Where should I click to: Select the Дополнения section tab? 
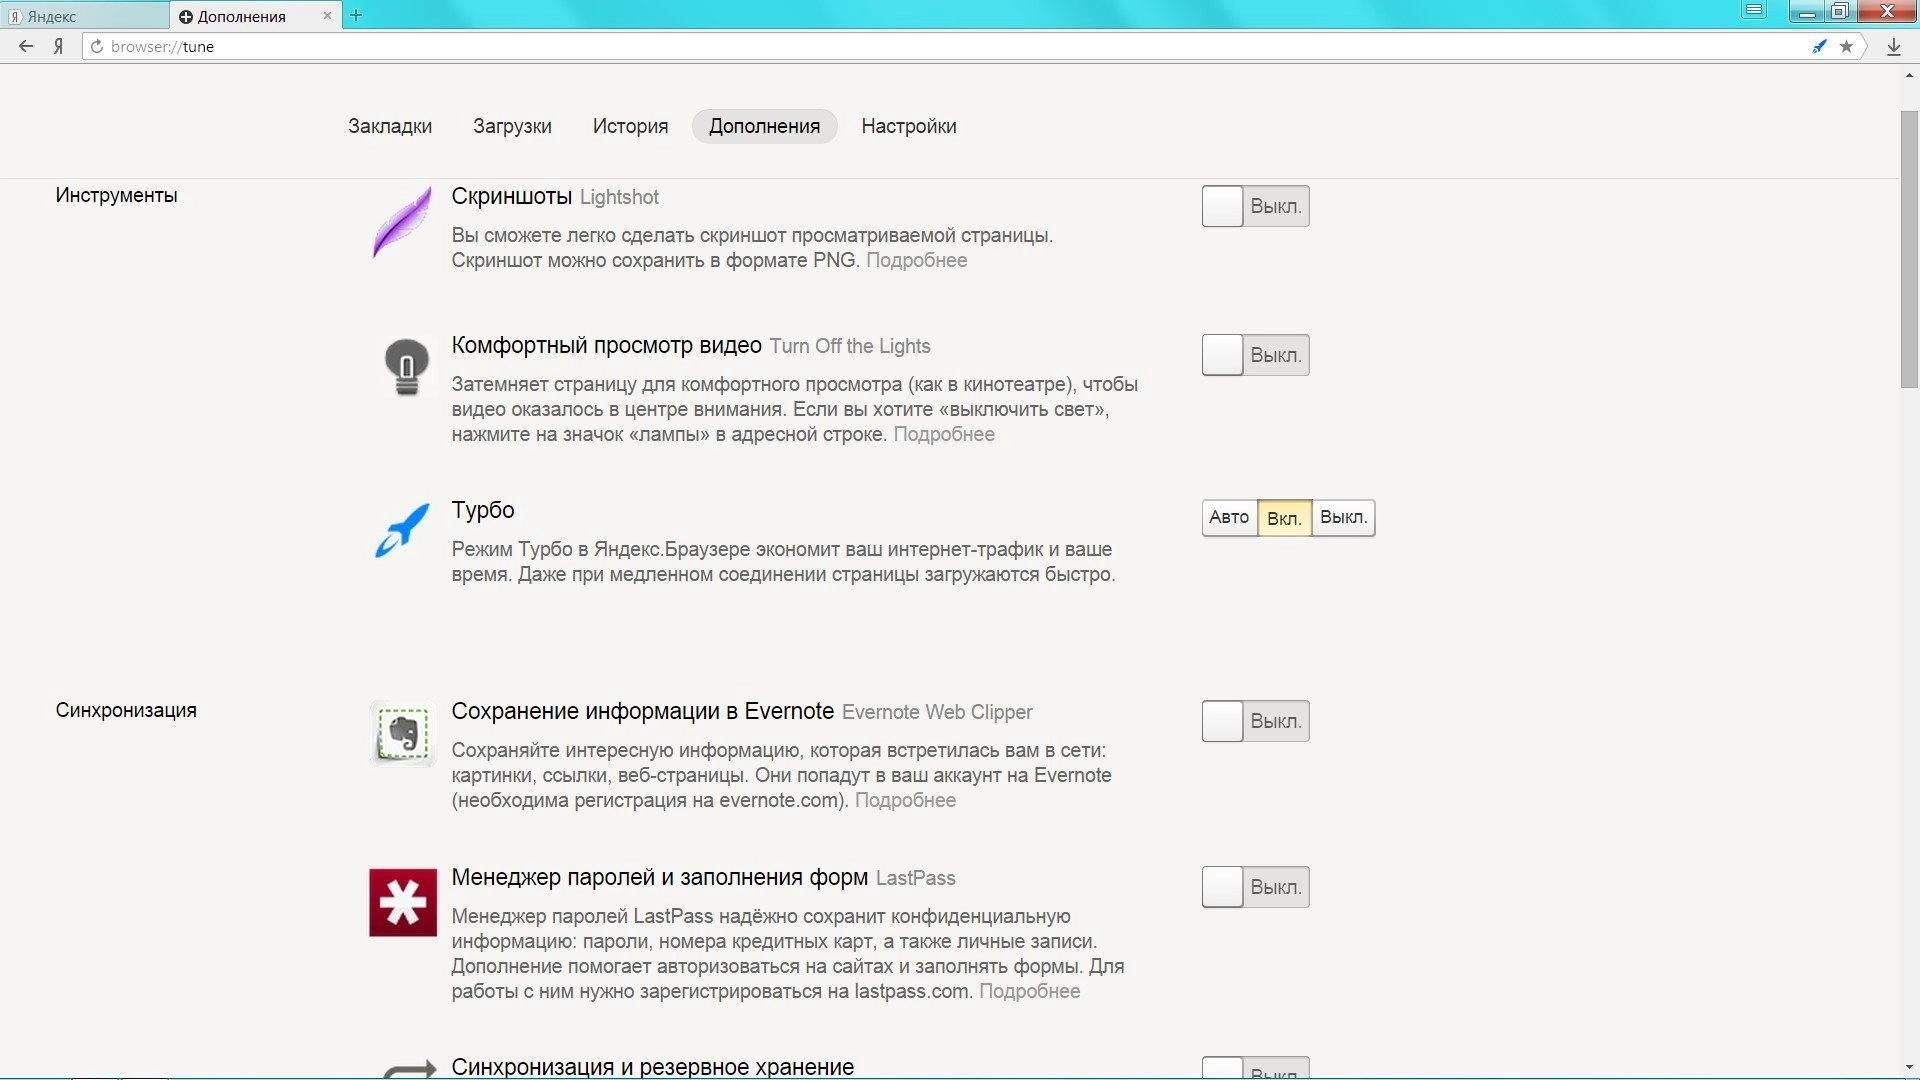coord(764,126)
